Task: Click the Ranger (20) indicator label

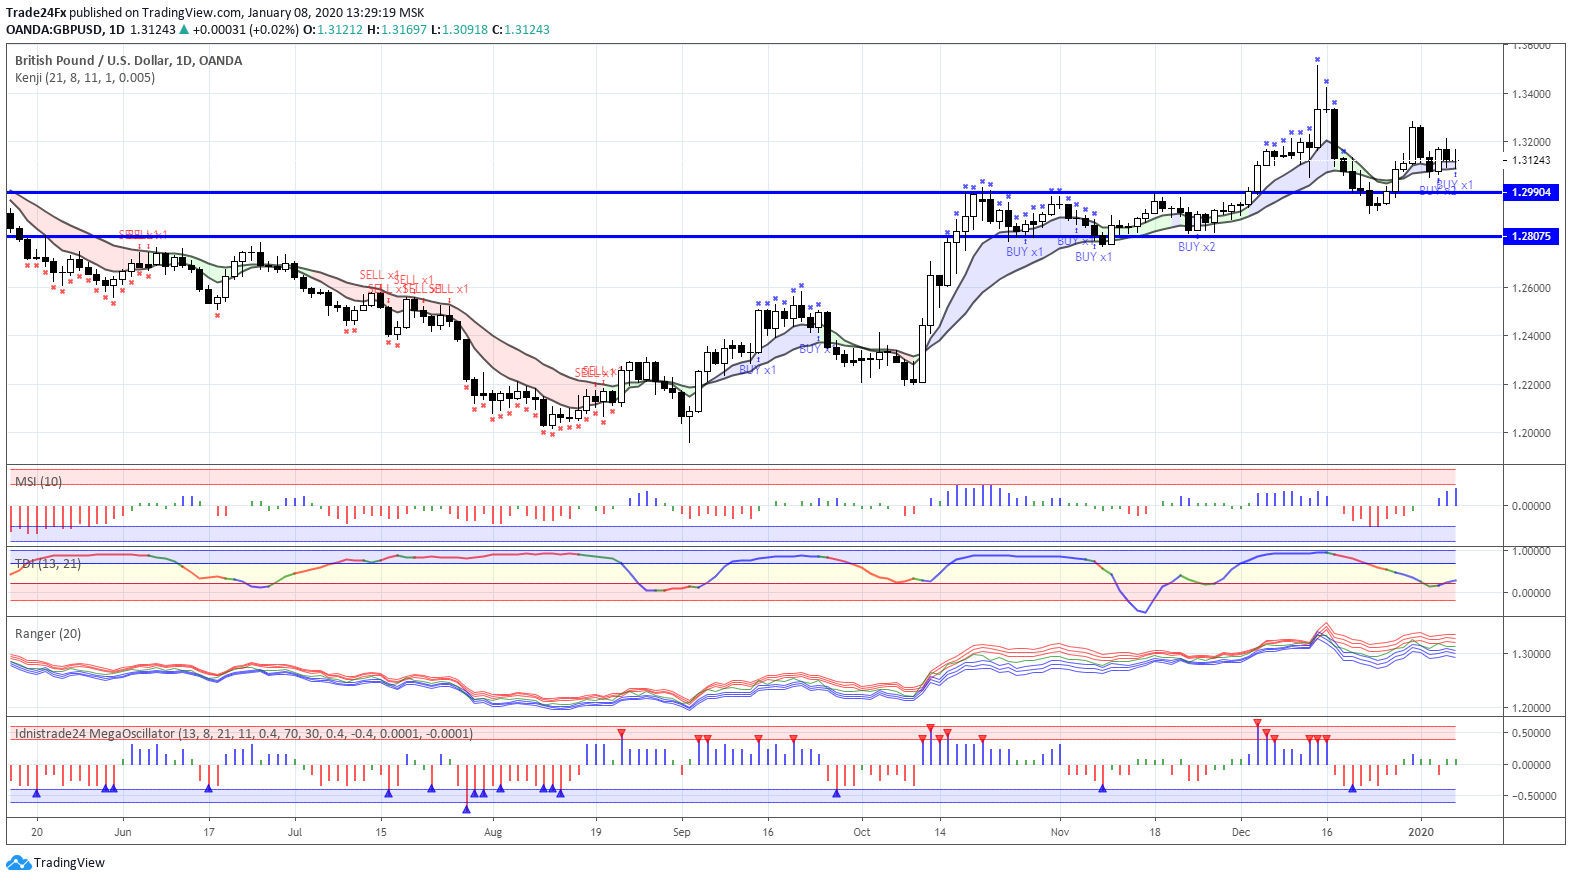Action: pos(48,633)
